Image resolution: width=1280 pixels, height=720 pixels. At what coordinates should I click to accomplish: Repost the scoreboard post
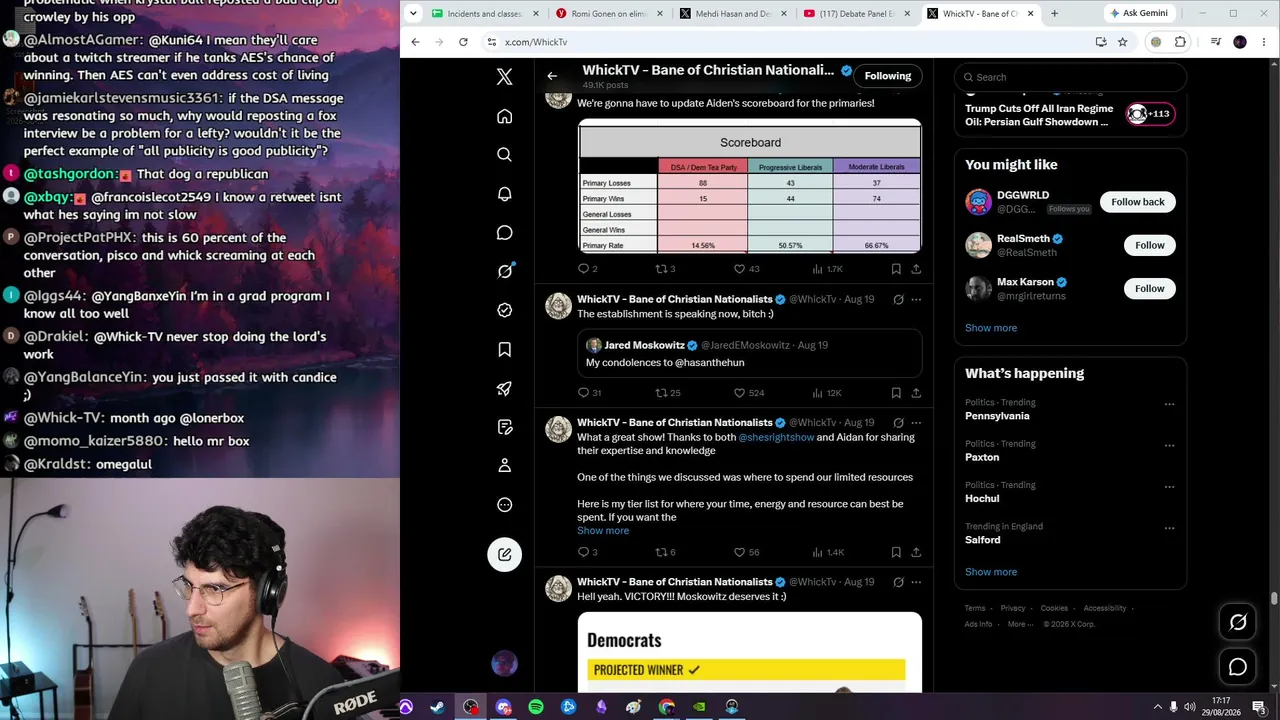coord(660,269)
